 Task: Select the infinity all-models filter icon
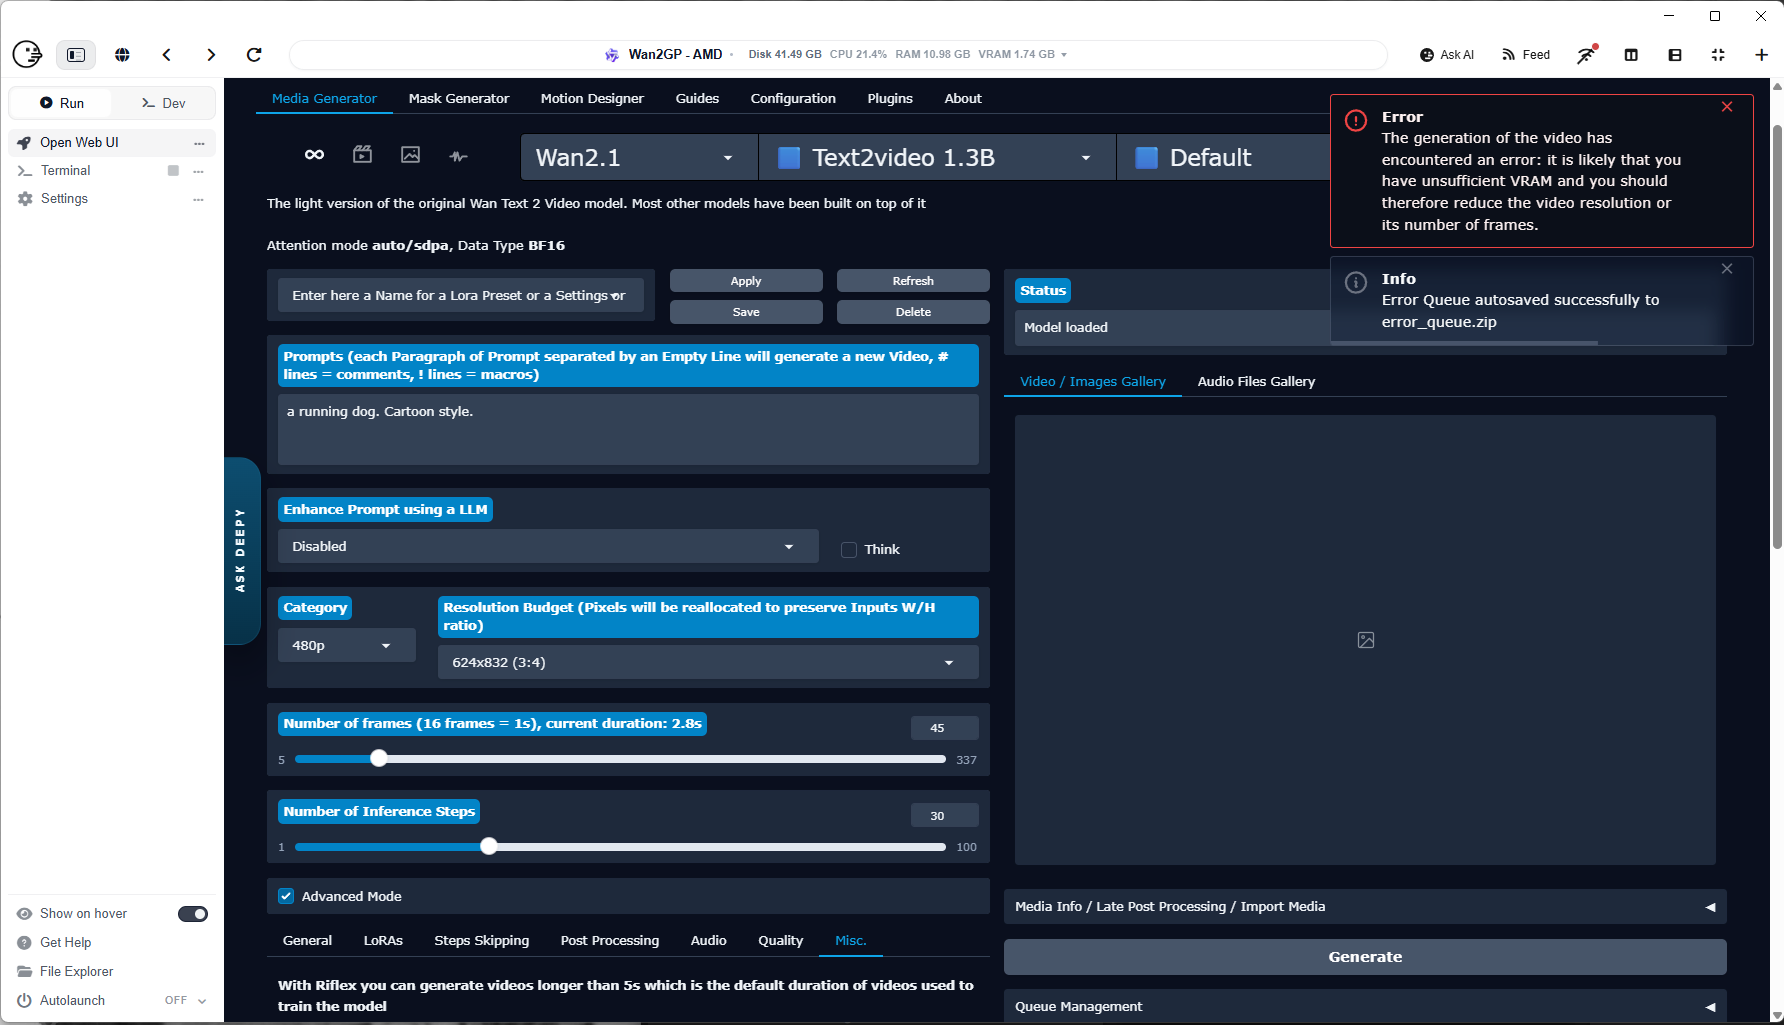(x=314, y=155)
